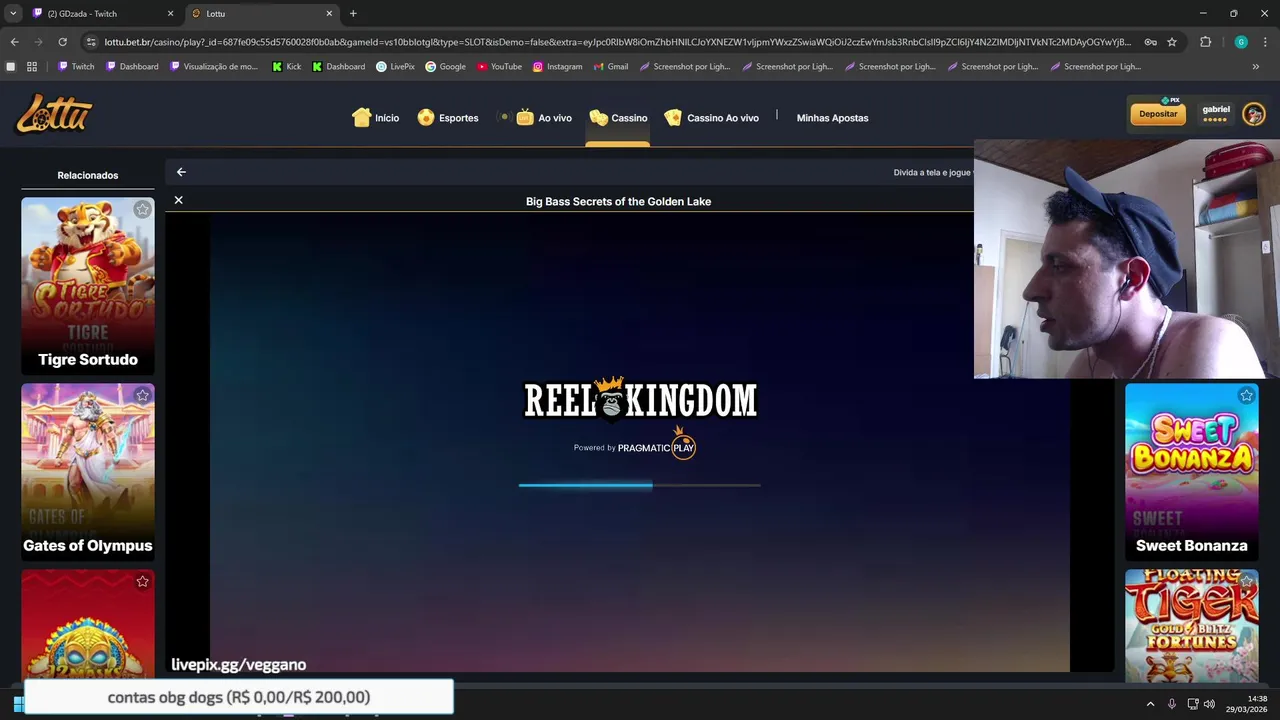1280x720 pixels.
Task: Go to Início in the top navigation
Action: 376,118
